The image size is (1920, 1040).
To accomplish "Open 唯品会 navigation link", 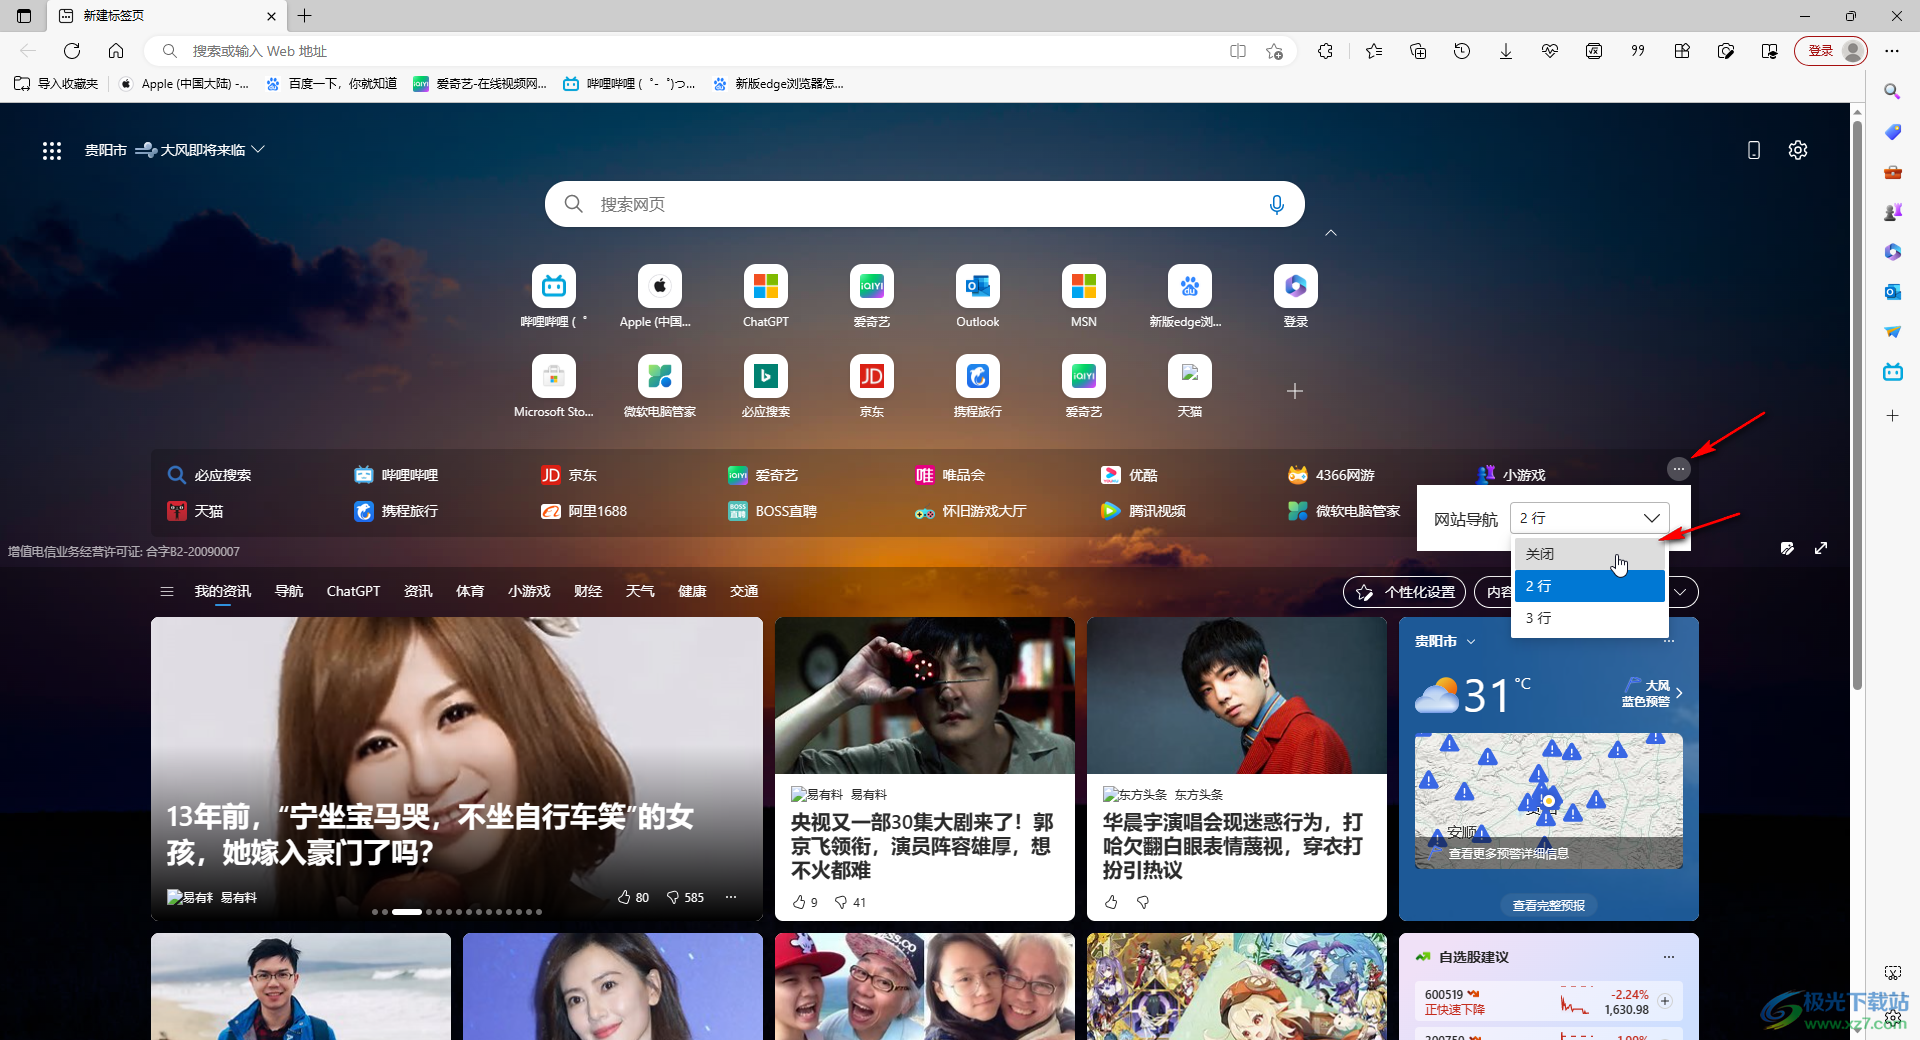I will [950, 475].
